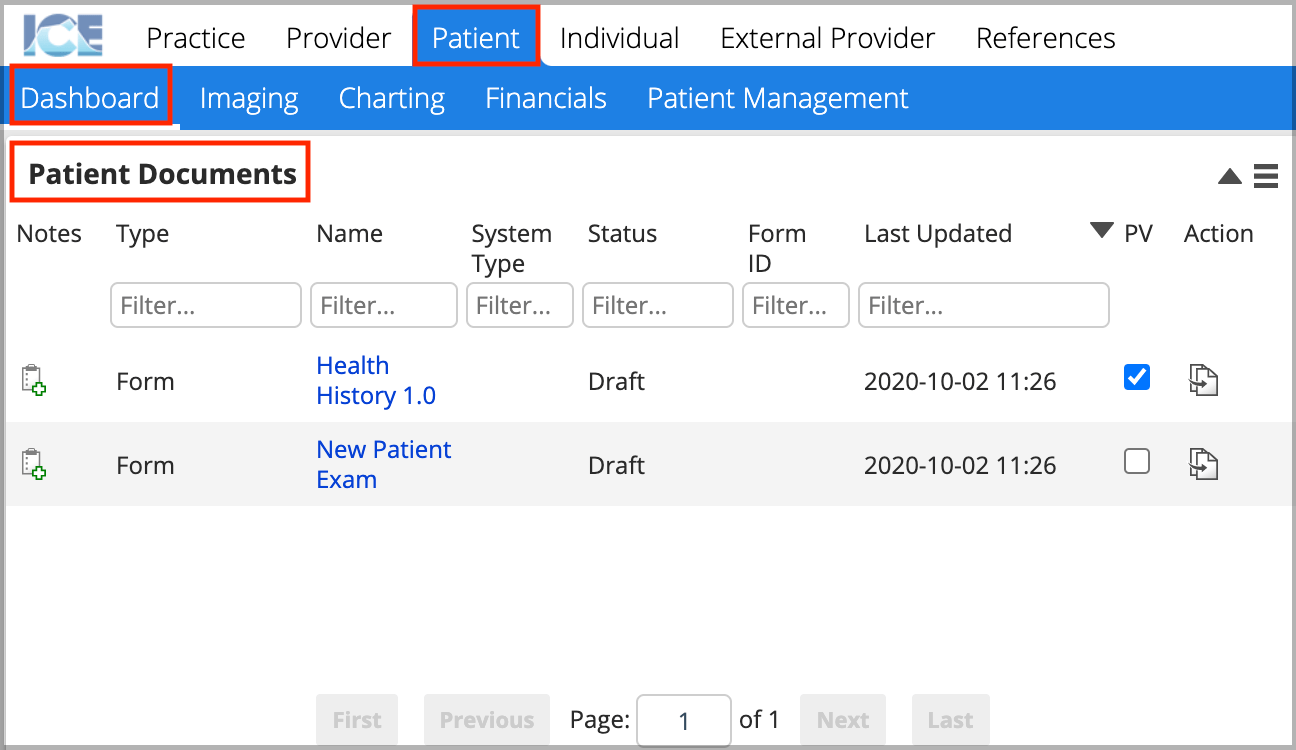Open the Patient Documents hamburger menu
Screen dimensions: 1296x750
click(1266, 176)
